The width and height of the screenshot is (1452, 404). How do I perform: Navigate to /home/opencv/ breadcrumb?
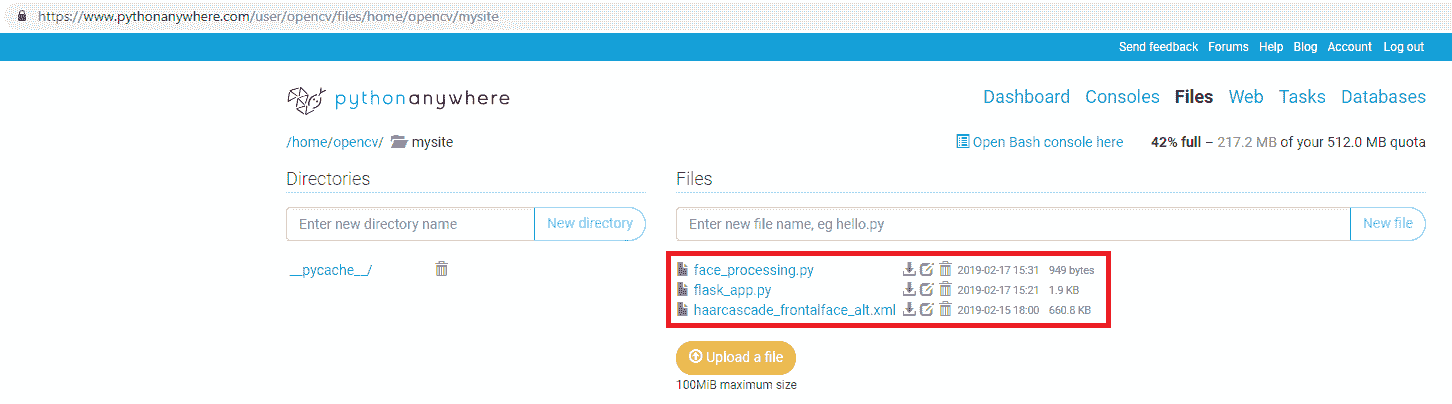coord(334,142)
